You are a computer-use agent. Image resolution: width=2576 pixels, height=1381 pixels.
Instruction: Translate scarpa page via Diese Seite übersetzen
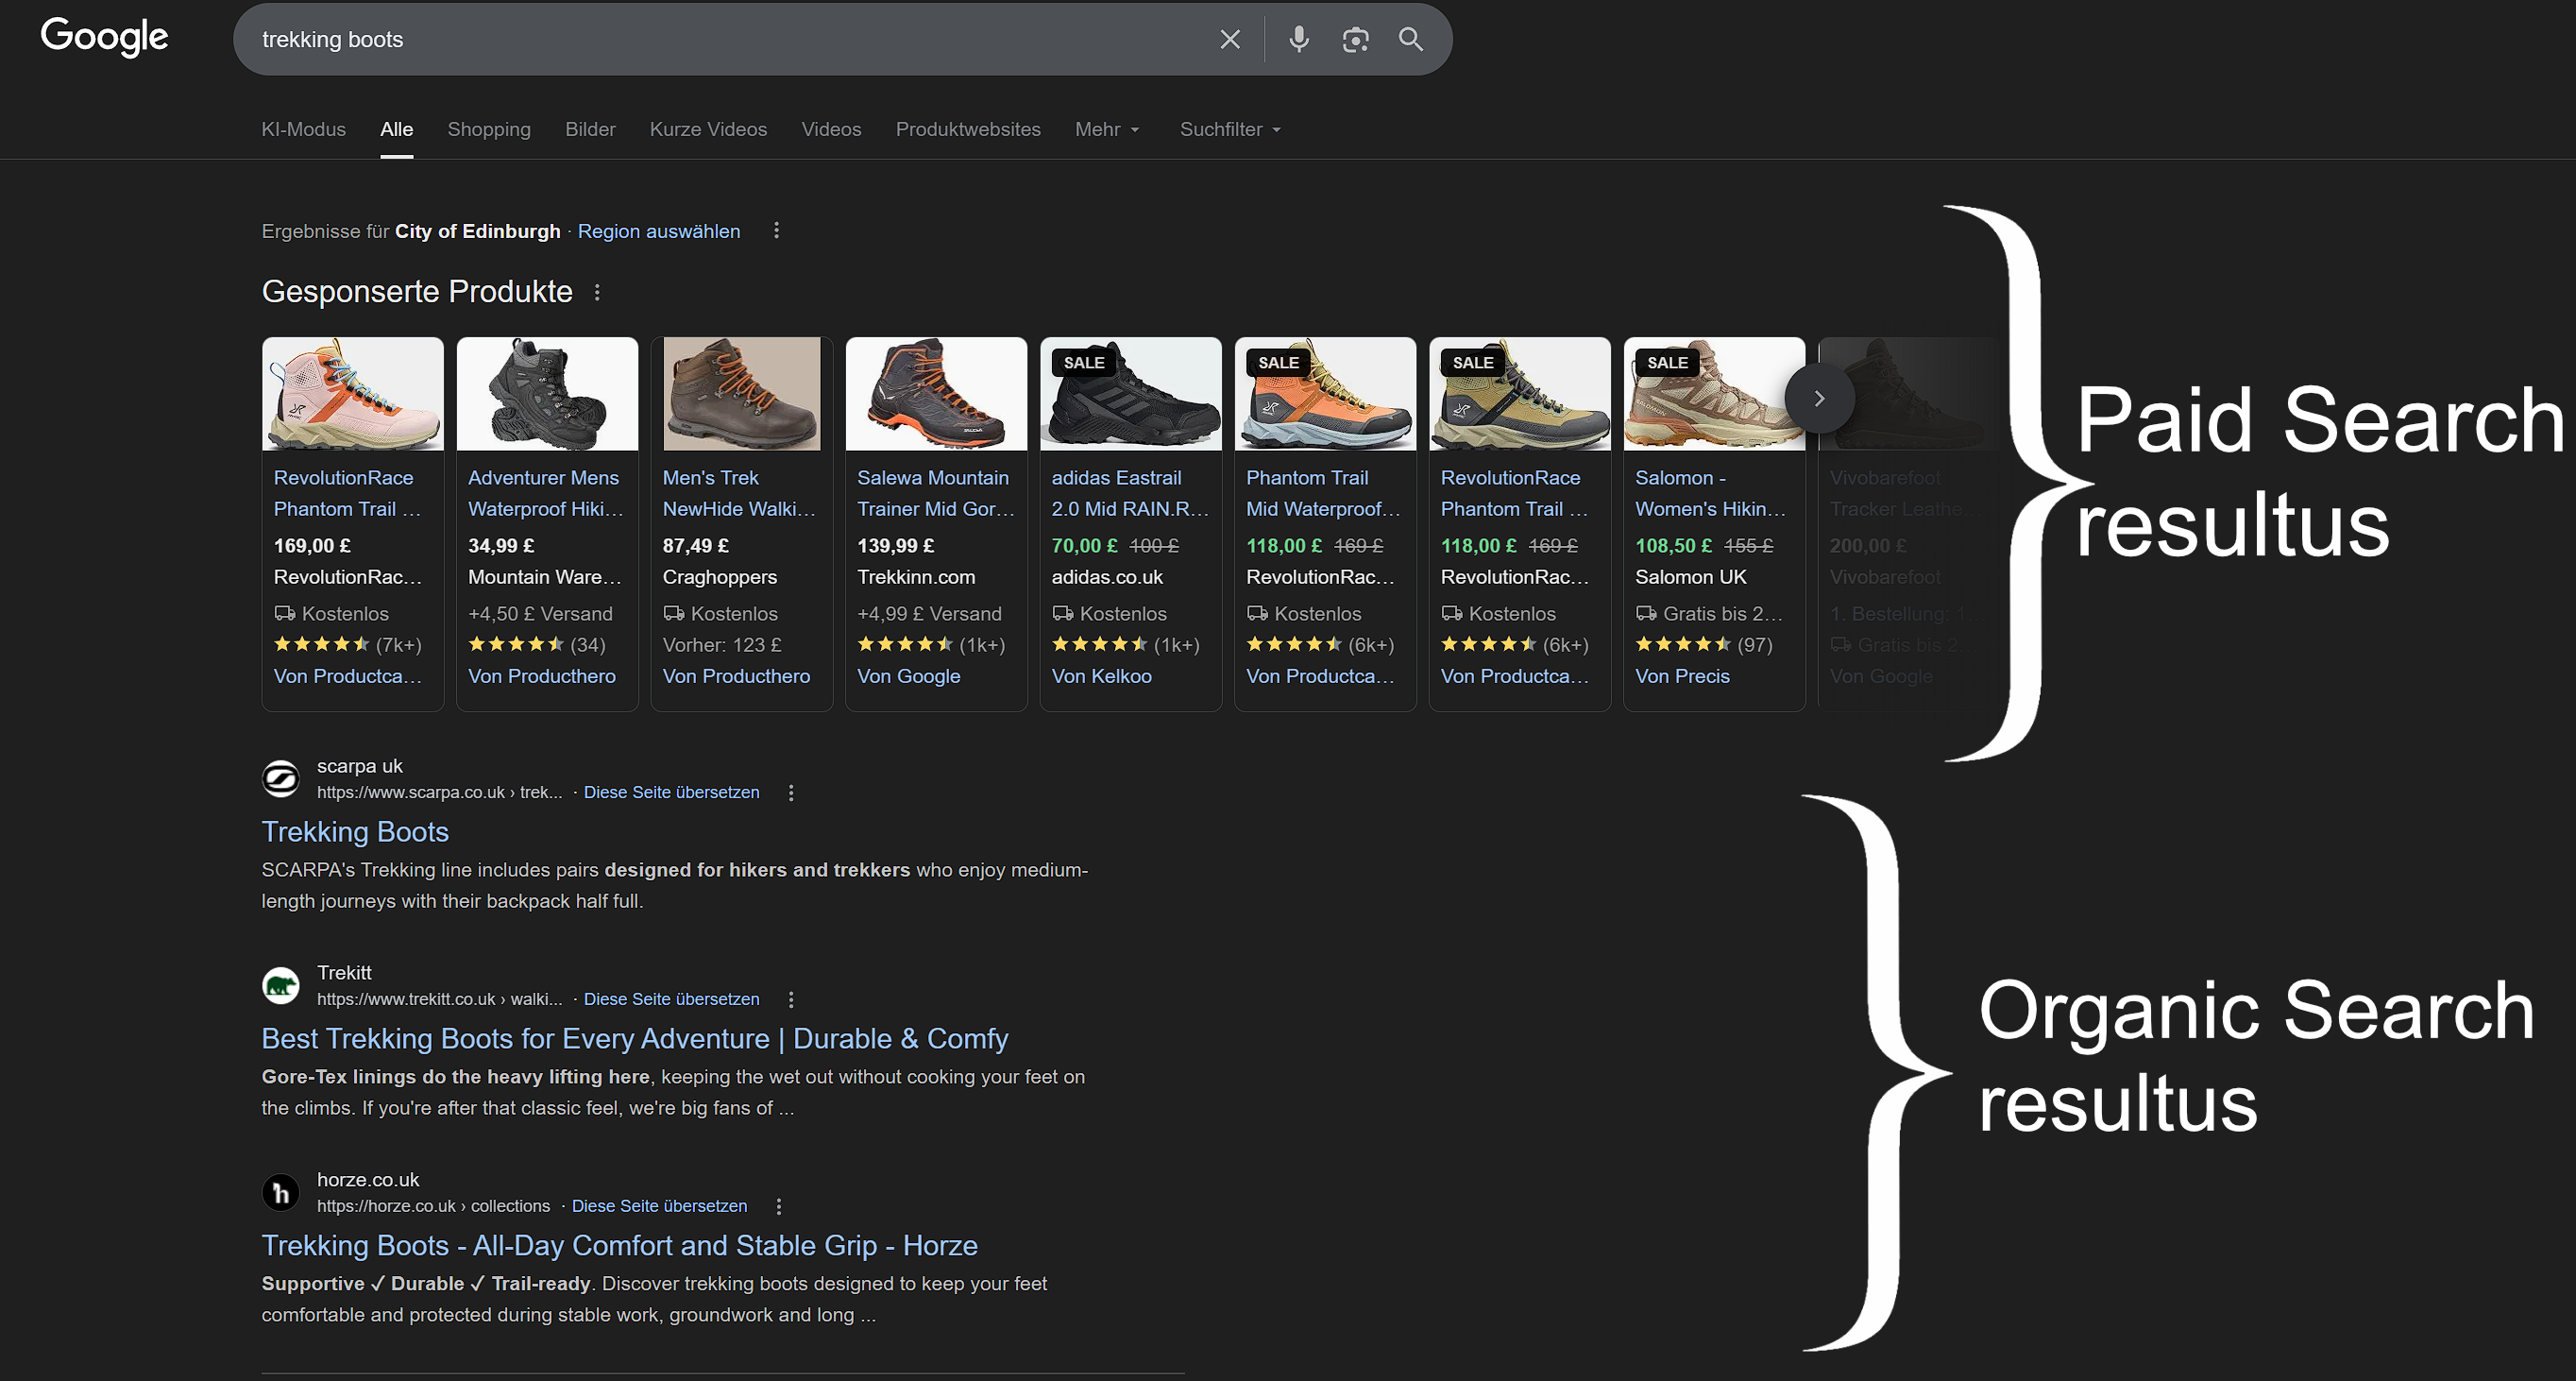tap(671, 792)
